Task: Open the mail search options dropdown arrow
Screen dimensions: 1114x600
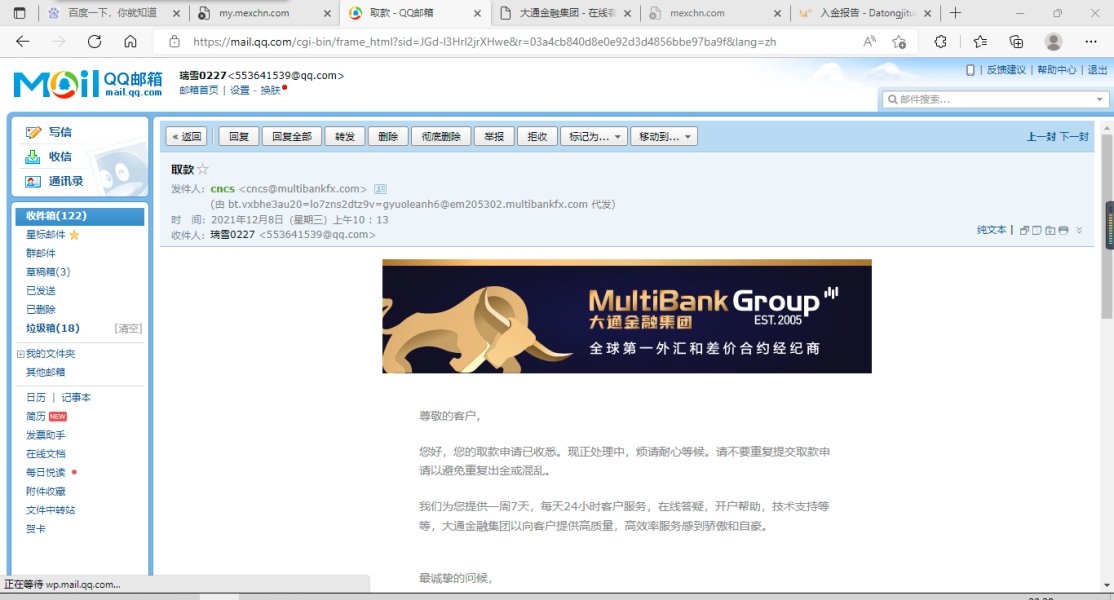Action: pyautogui.click(x=1100, y=99)
